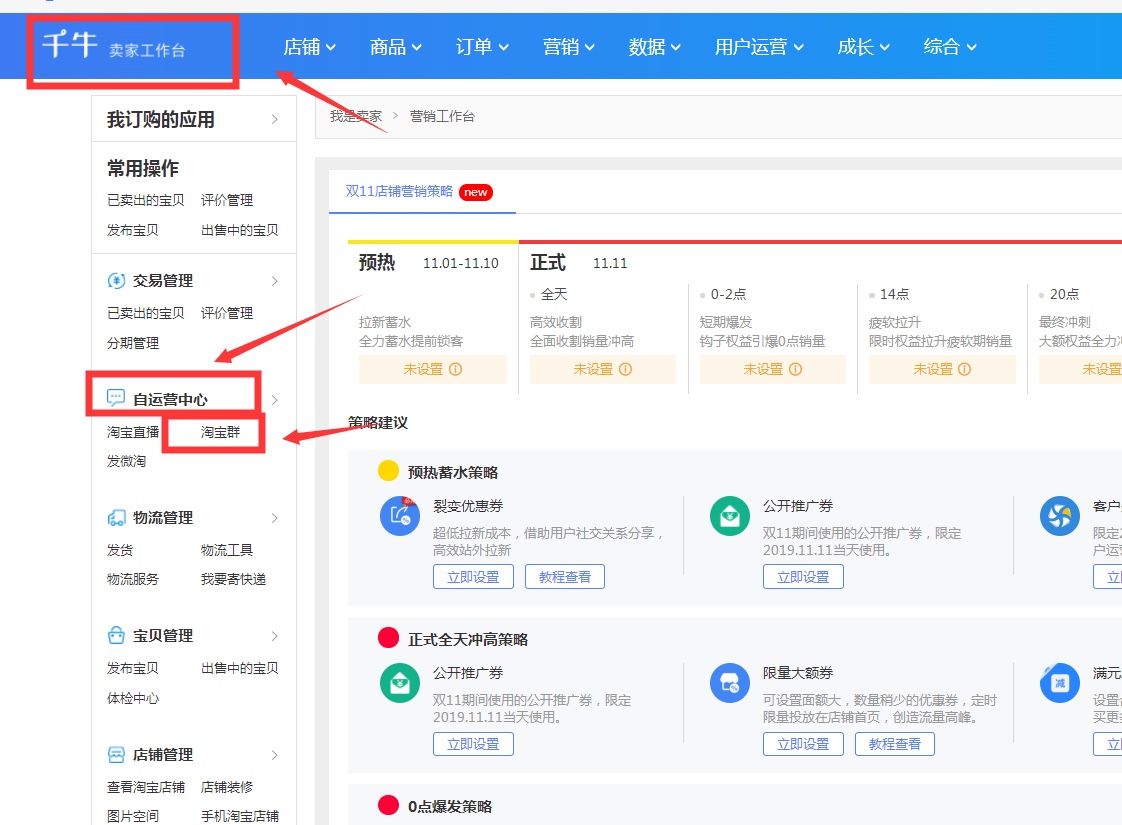Open the 综合 dropdown menu
Screen dimensions: 1122x825
tap(950, 47)
